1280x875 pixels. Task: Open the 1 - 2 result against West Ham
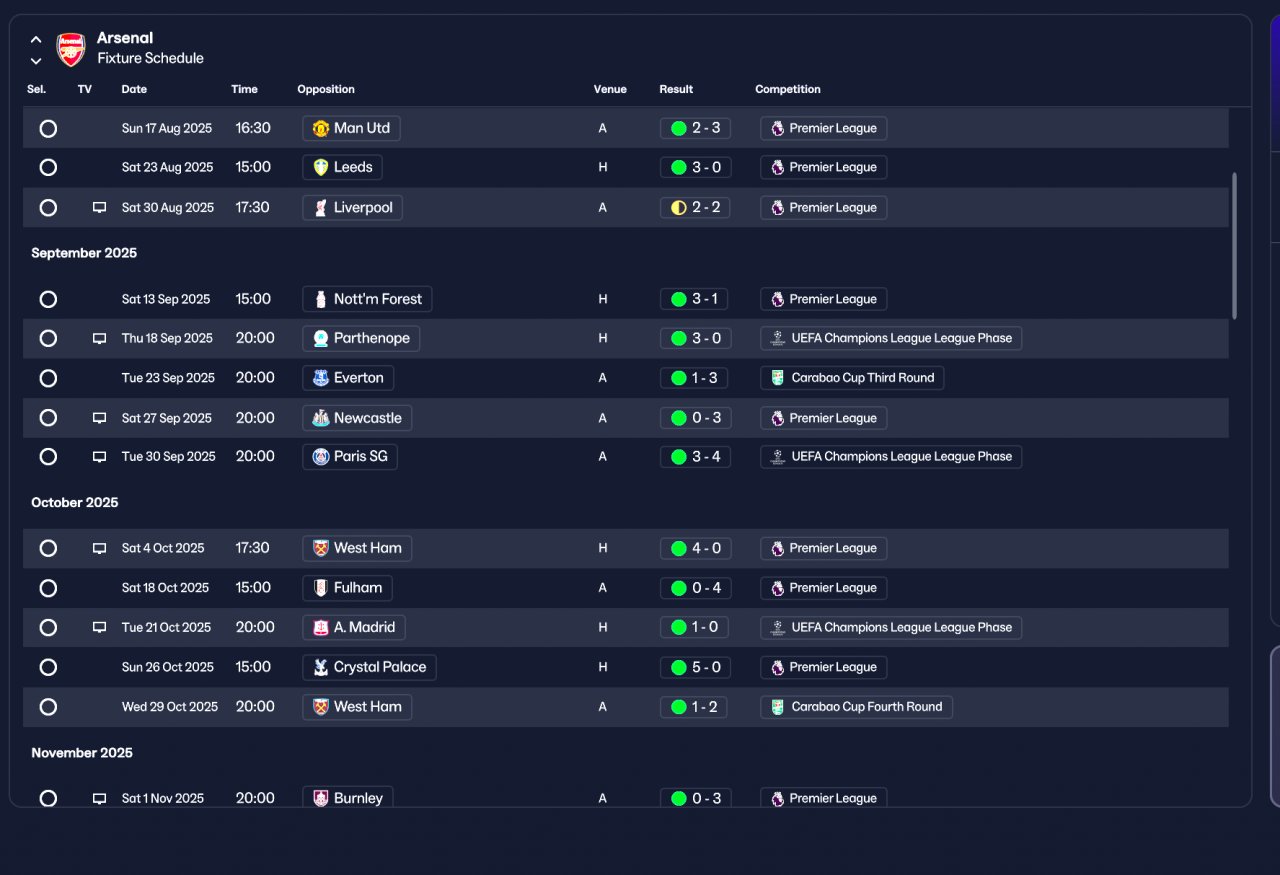[x=693, y=706]
